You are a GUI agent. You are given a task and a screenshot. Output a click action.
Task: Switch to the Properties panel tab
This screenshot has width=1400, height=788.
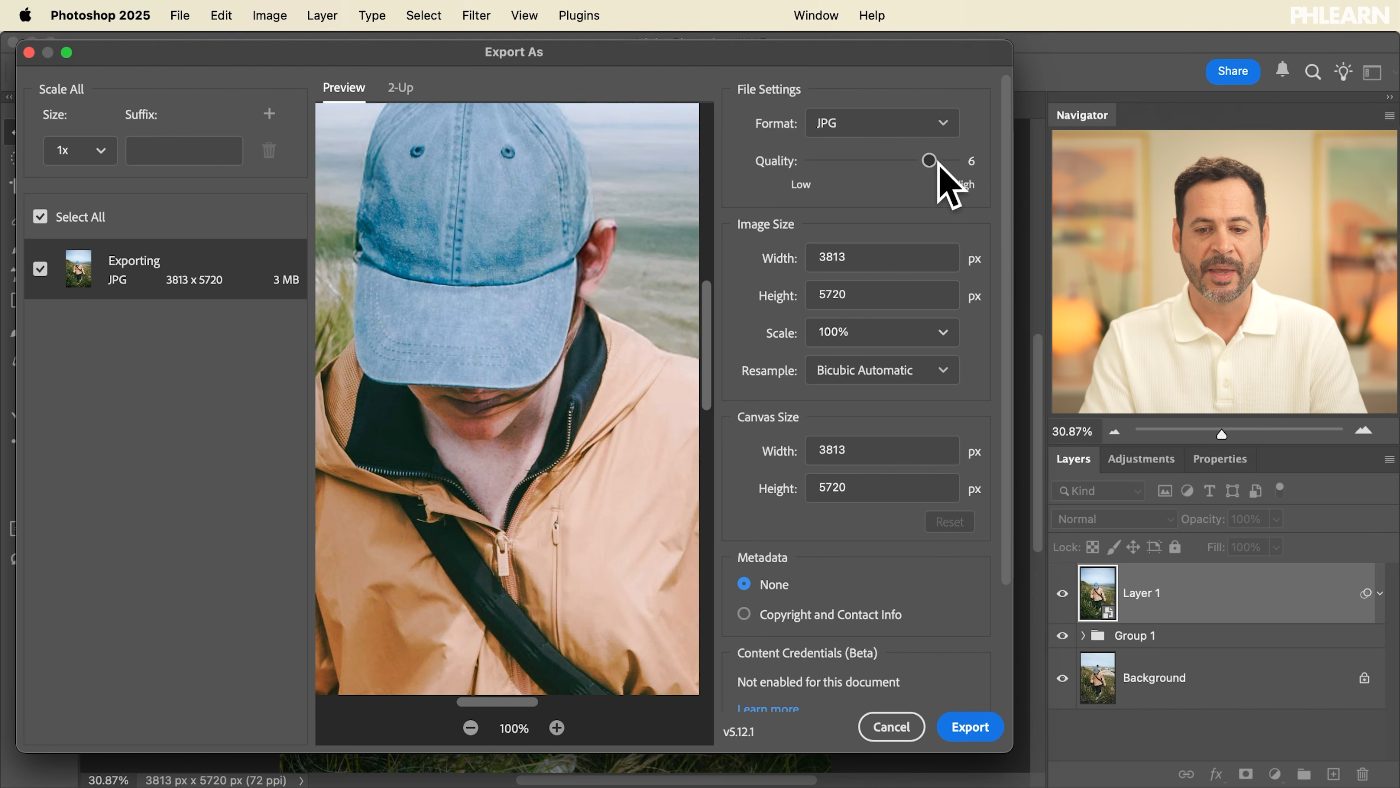[1220, 459]
